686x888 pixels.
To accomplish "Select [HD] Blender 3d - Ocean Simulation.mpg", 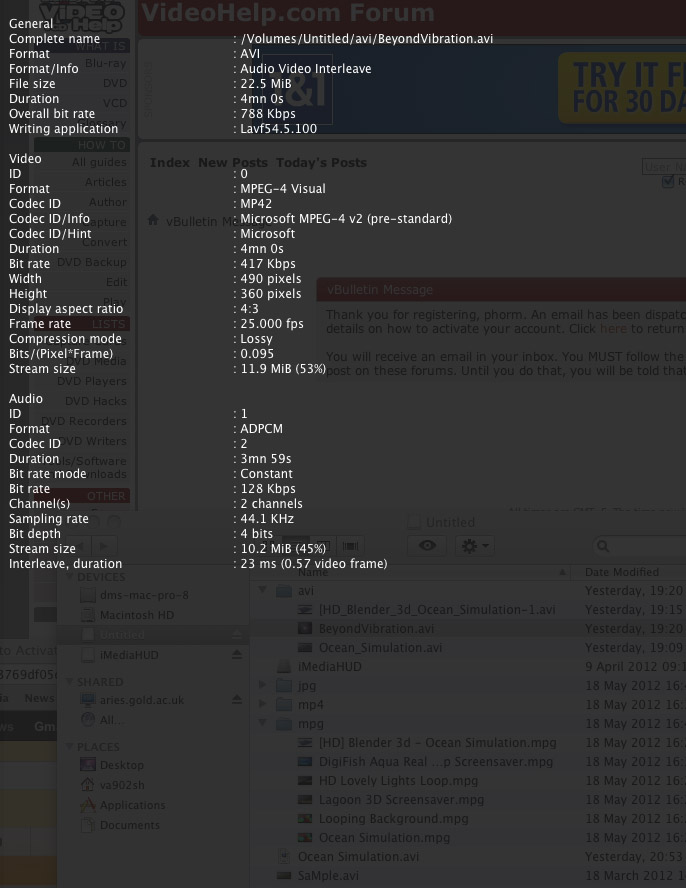I will [x=437, y=742].
